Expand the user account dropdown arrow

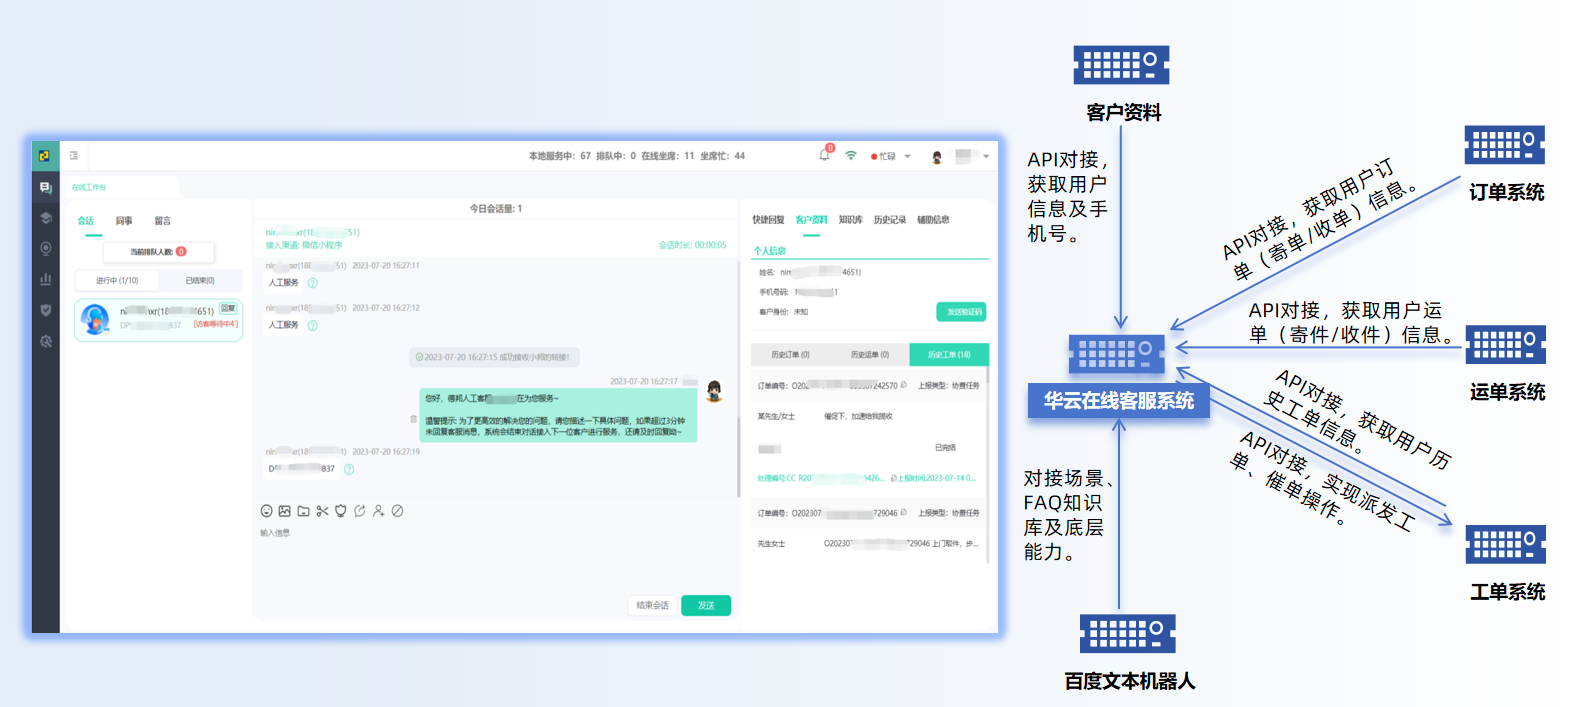pyautogui.click(x=986, y=156)
